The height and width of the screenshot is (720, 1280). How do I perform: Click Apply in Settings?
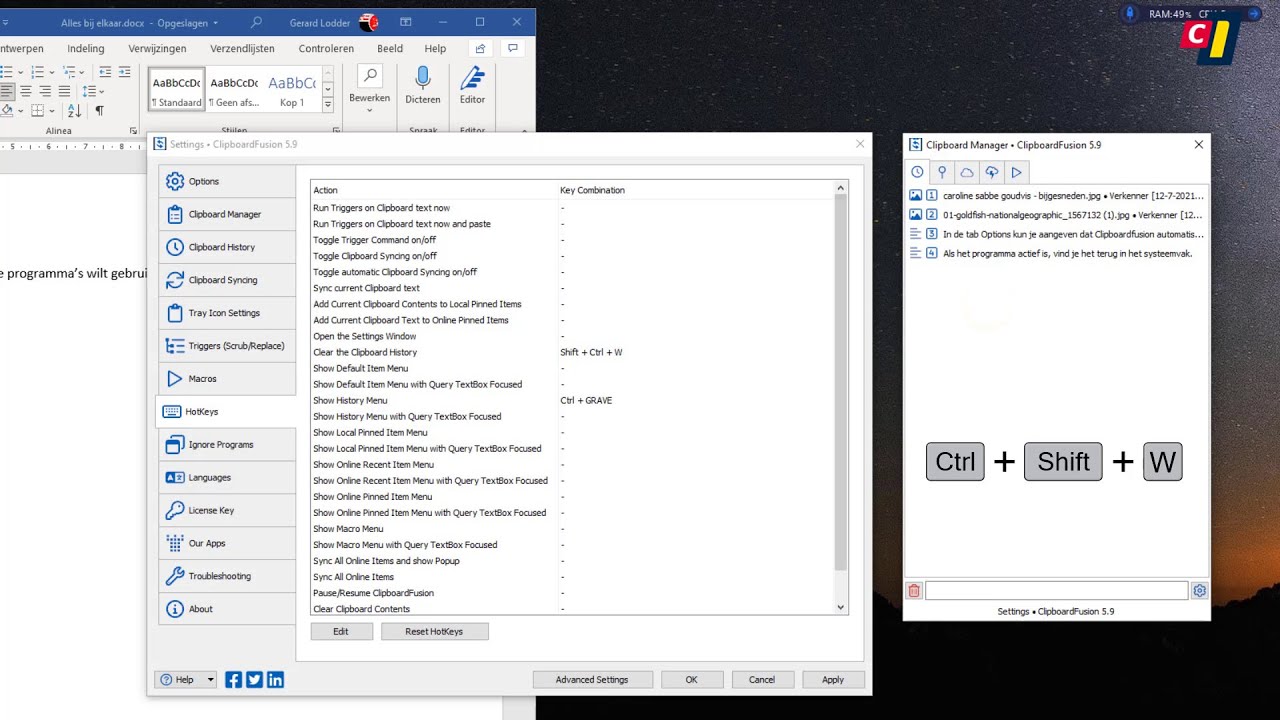click(833, 680)
